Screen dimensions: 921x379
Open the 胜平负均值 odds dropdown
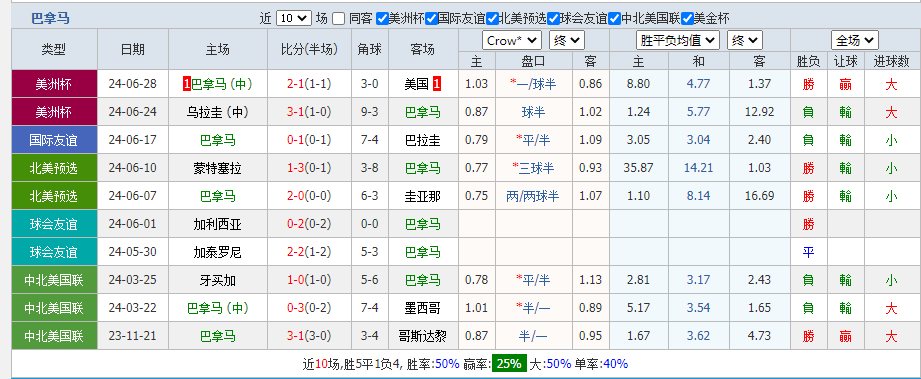point(678,41)
